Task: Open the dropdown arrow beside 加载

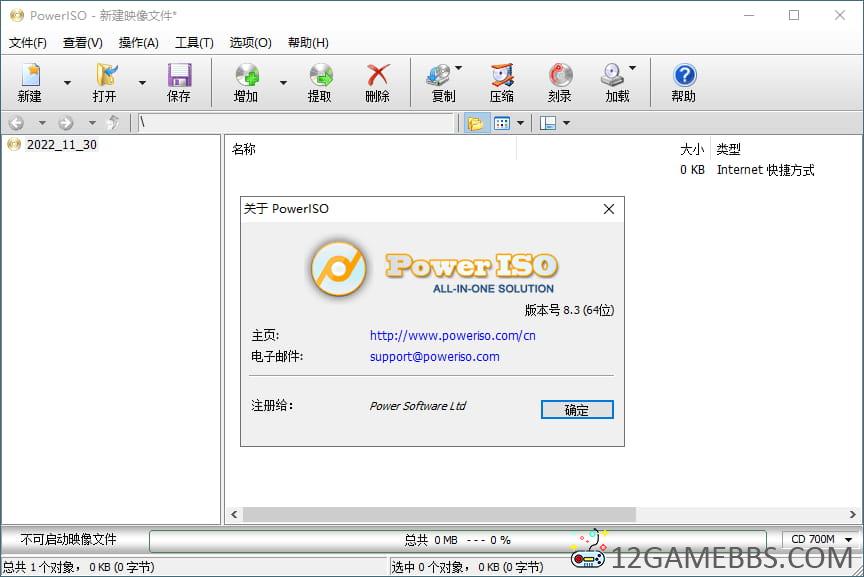Action: tap(633, 68)
